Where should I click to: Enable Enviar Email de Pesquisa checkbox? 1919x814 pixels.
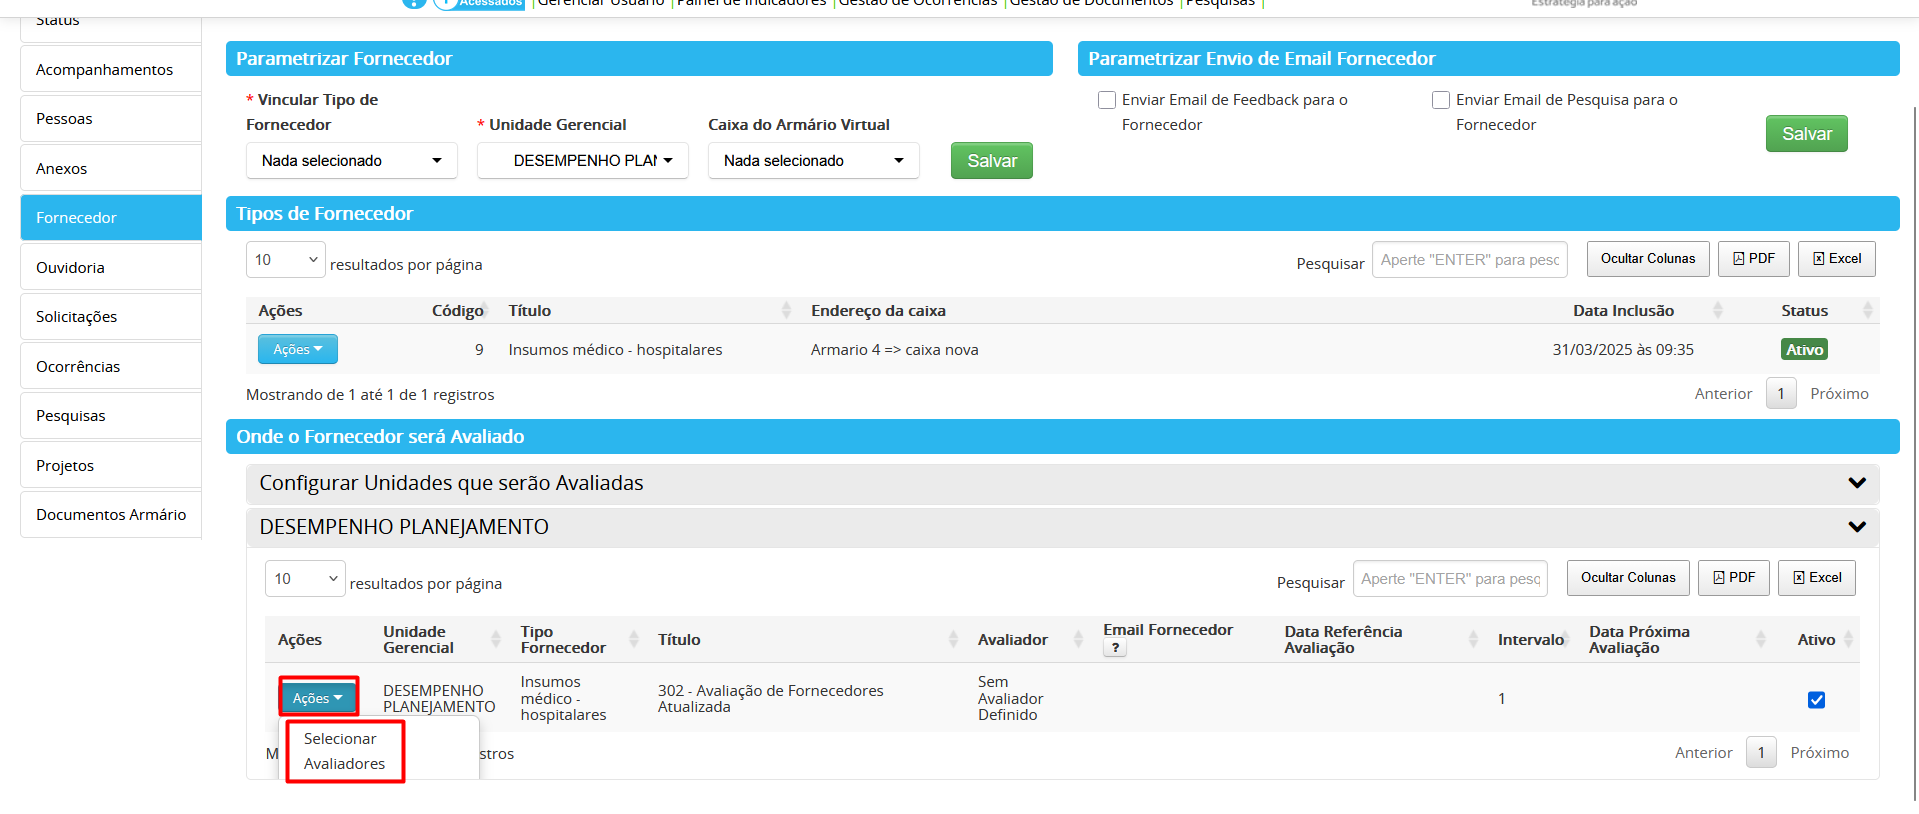coord(1441,100)
